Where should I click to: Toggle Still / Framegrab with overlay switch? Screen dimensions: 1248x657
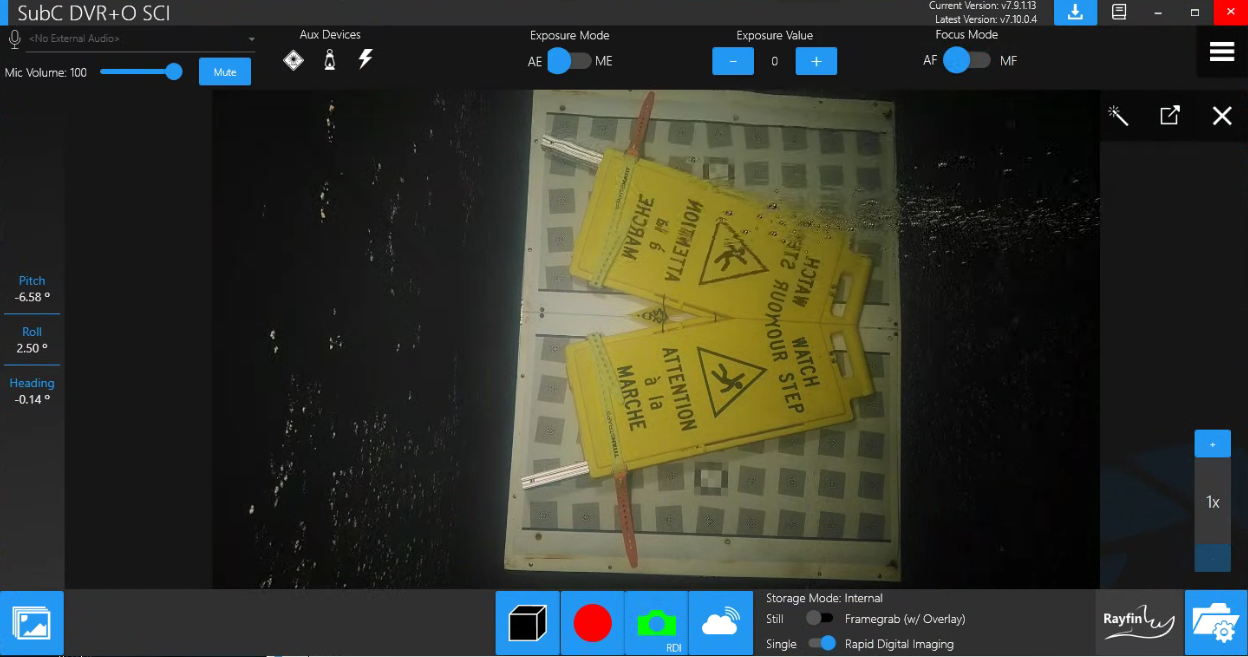[x=819, y=619]
